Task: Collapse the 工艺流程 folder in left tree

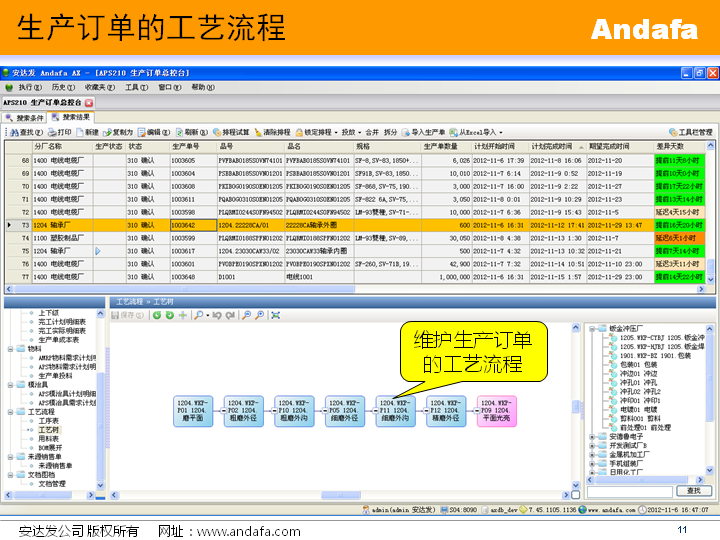Action: [x=10, y=411]
